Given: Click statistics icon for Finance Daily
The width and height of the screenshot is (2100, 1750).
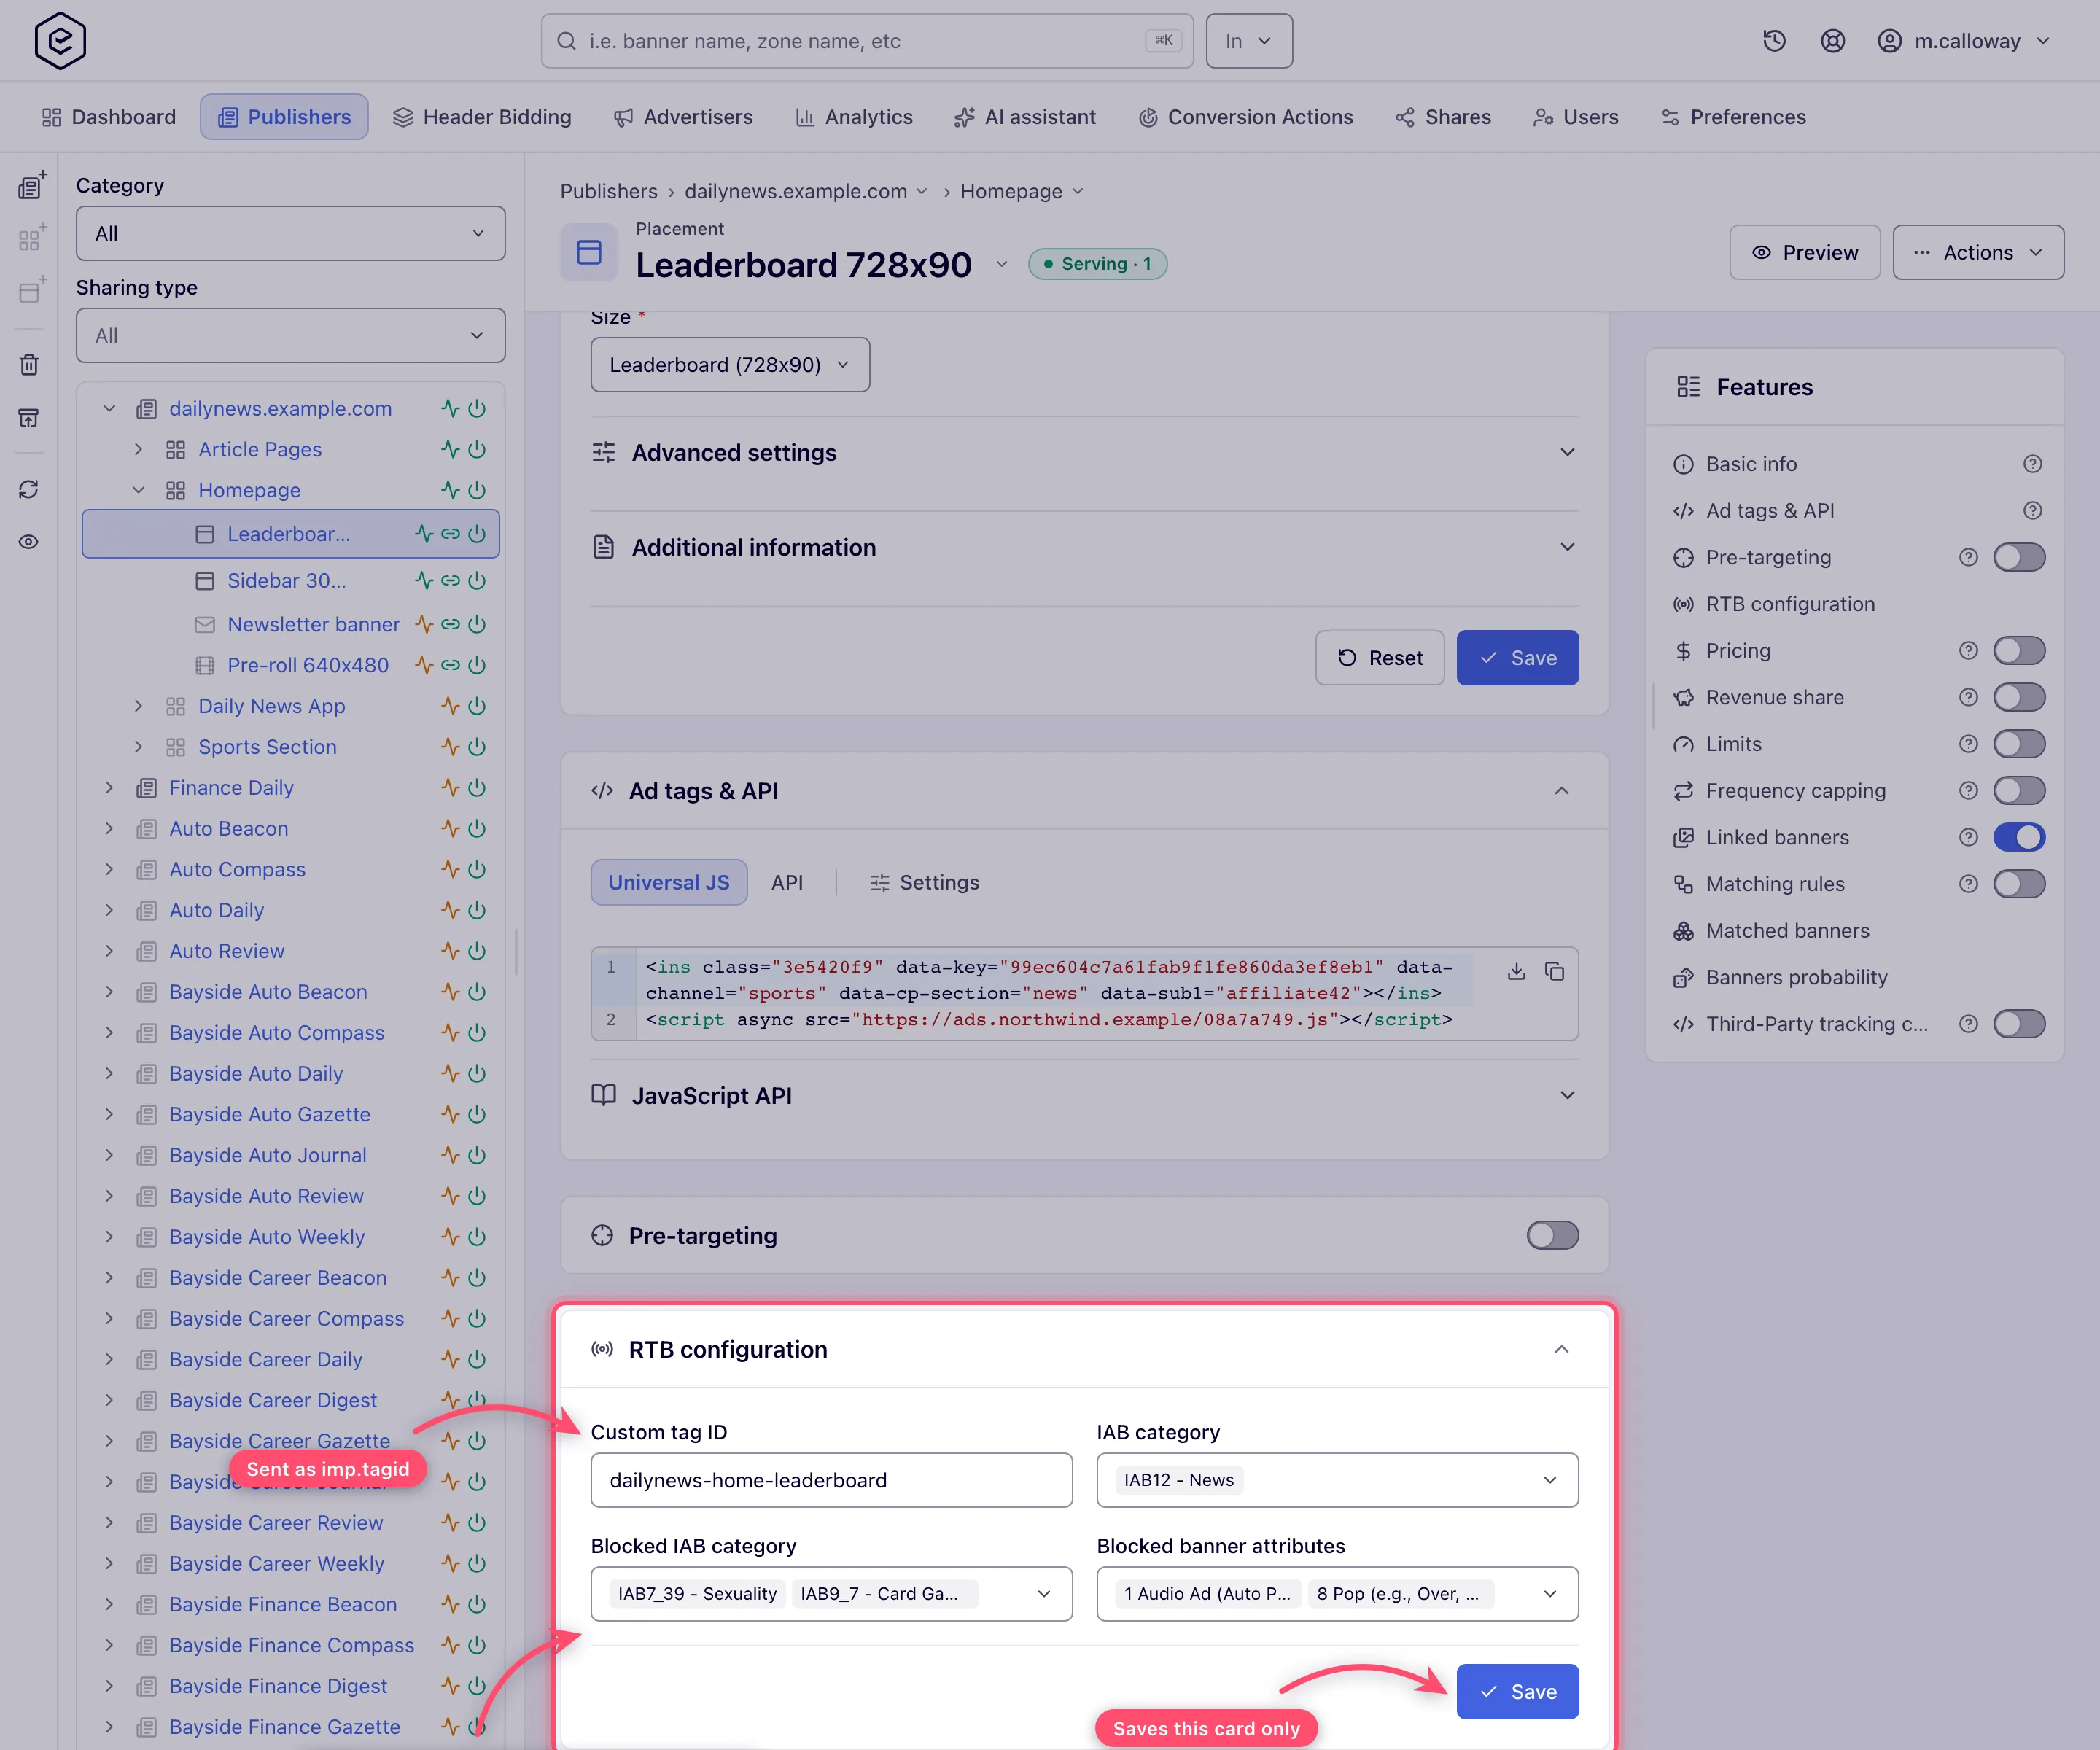Looking at the screenshot, I should (450, 788).
